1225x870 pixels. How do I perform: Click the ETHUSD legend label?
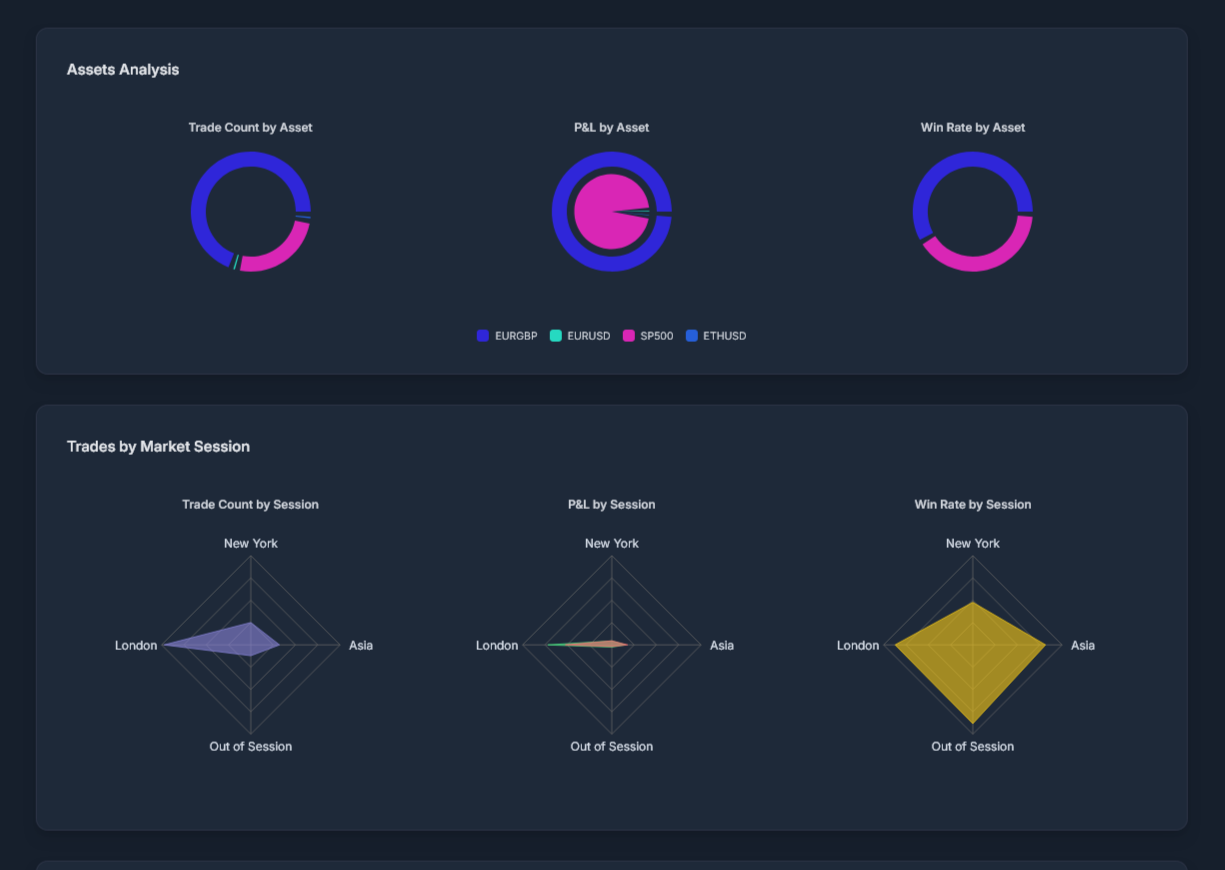pos(724,336)
